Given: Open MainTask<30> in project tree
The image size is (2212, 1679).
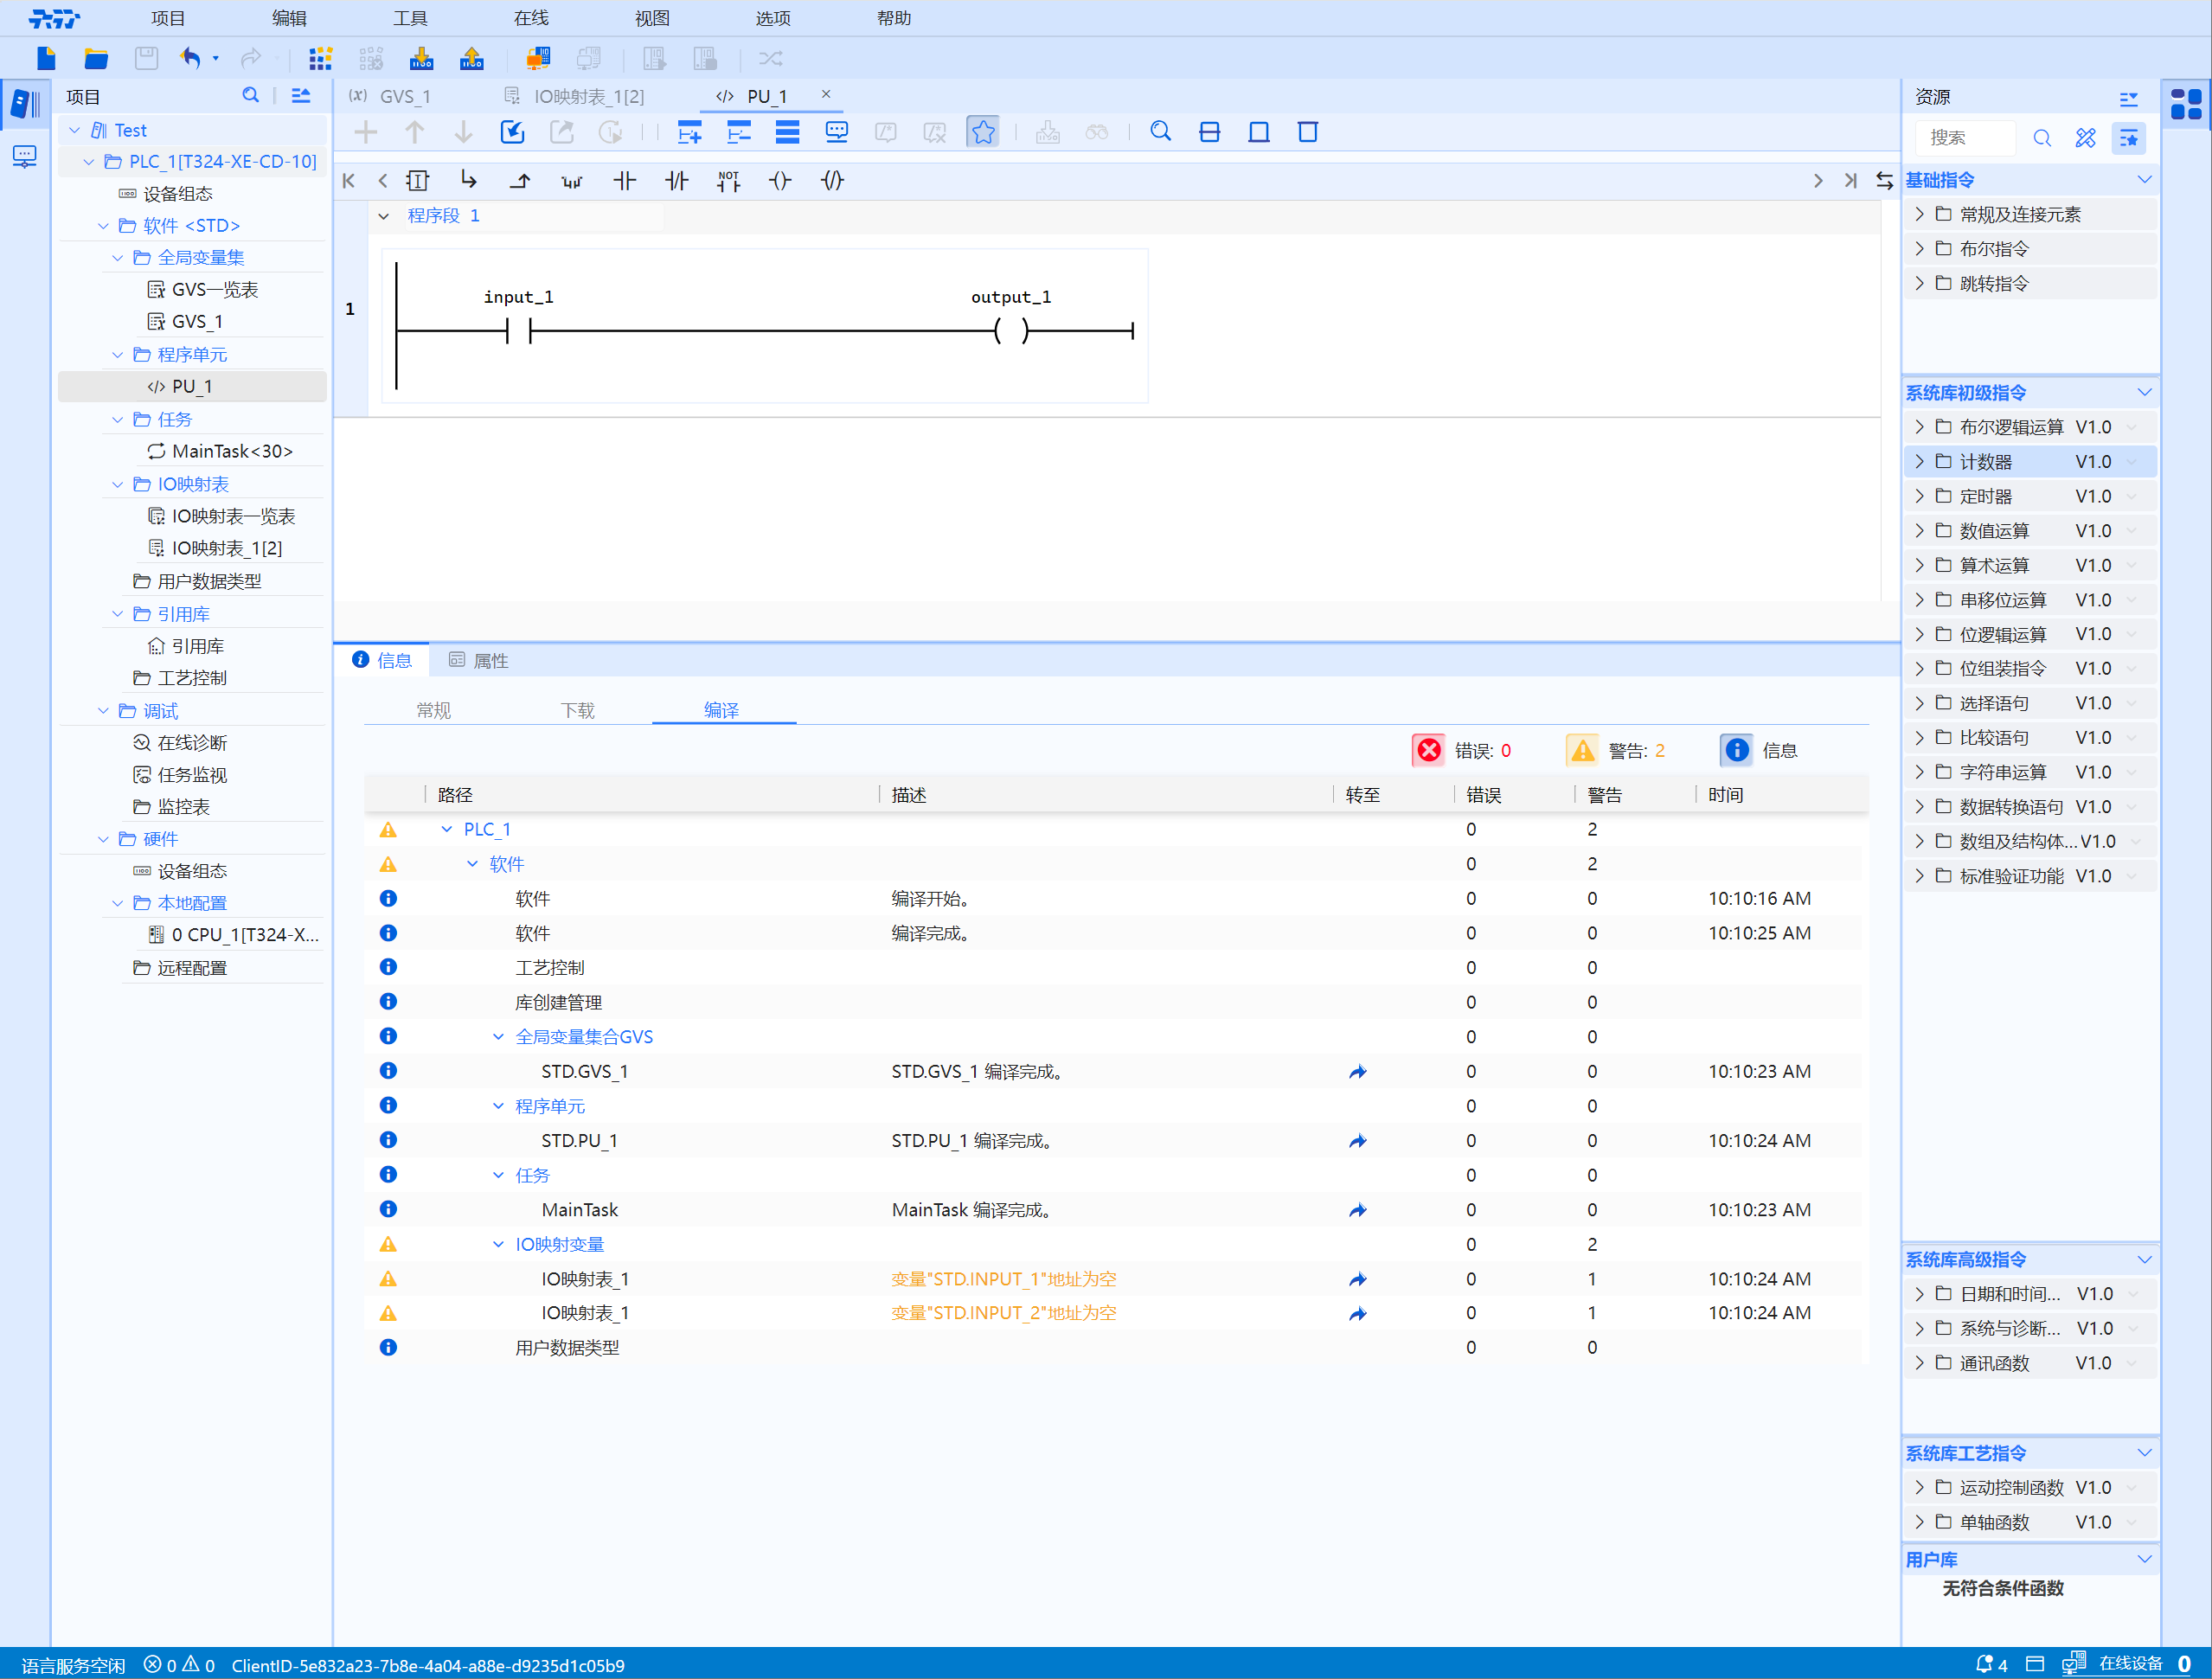Looking at the screenshot, I should point(232,452).
